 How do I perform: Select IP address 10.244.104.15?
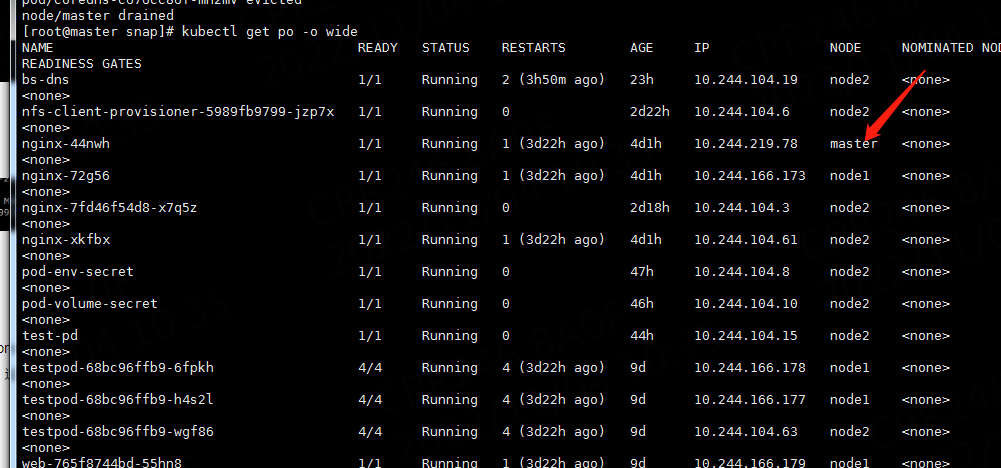click(x=746, y=335)
